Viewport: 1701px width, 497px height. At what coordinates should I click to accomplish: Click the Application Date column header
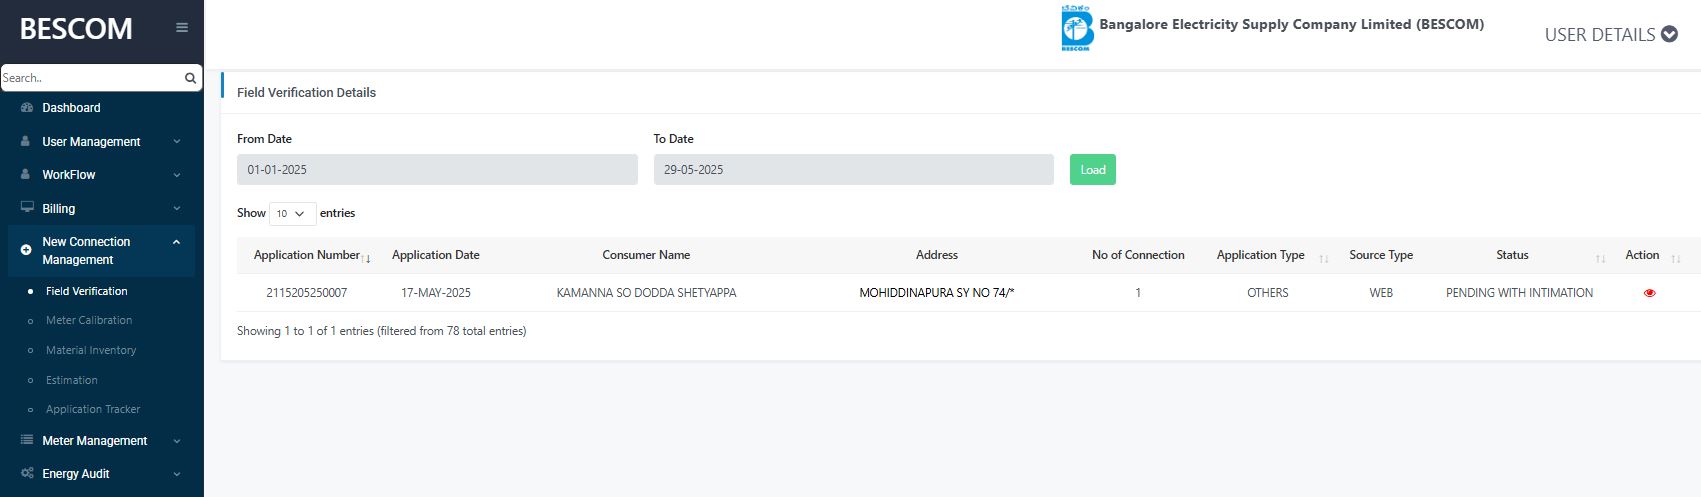tap(436, 255)
